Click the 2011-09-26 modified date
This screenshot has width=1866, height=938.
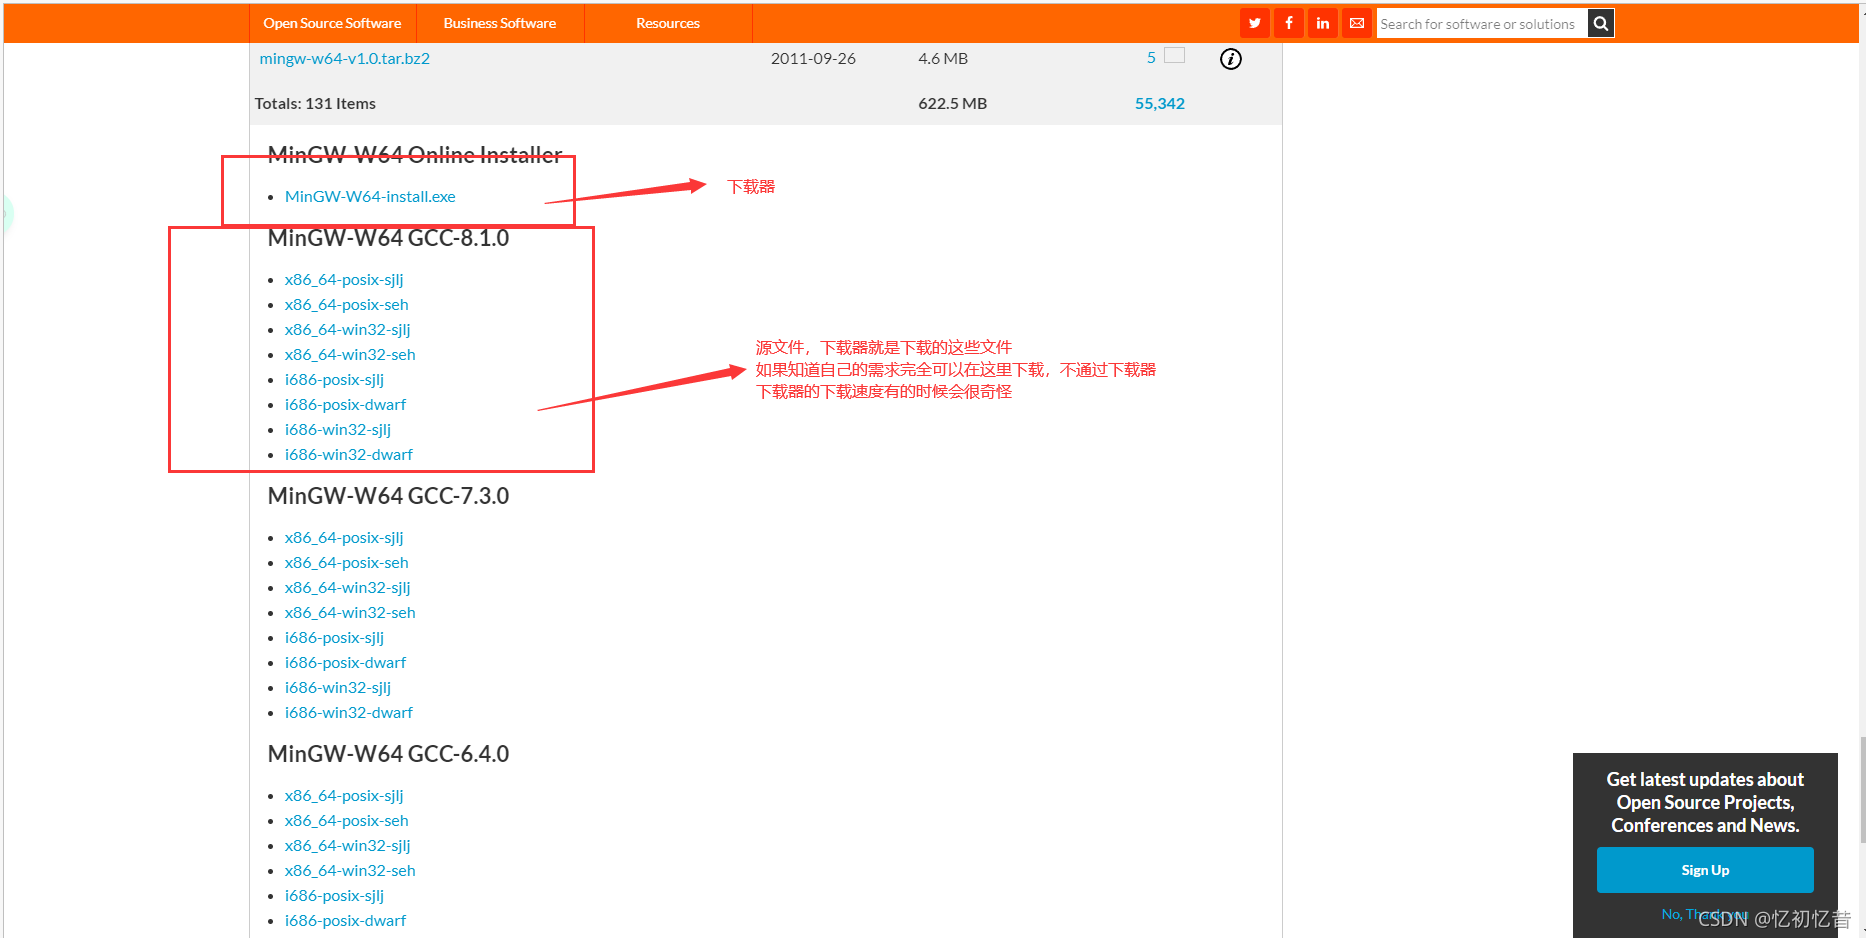(813, 58)
